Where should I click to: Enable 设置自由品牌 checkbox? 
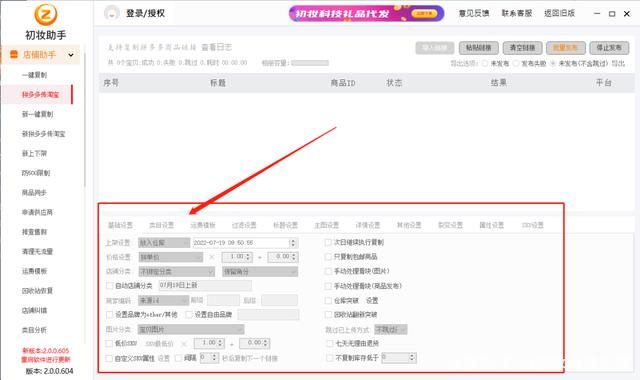pos(189,315)
